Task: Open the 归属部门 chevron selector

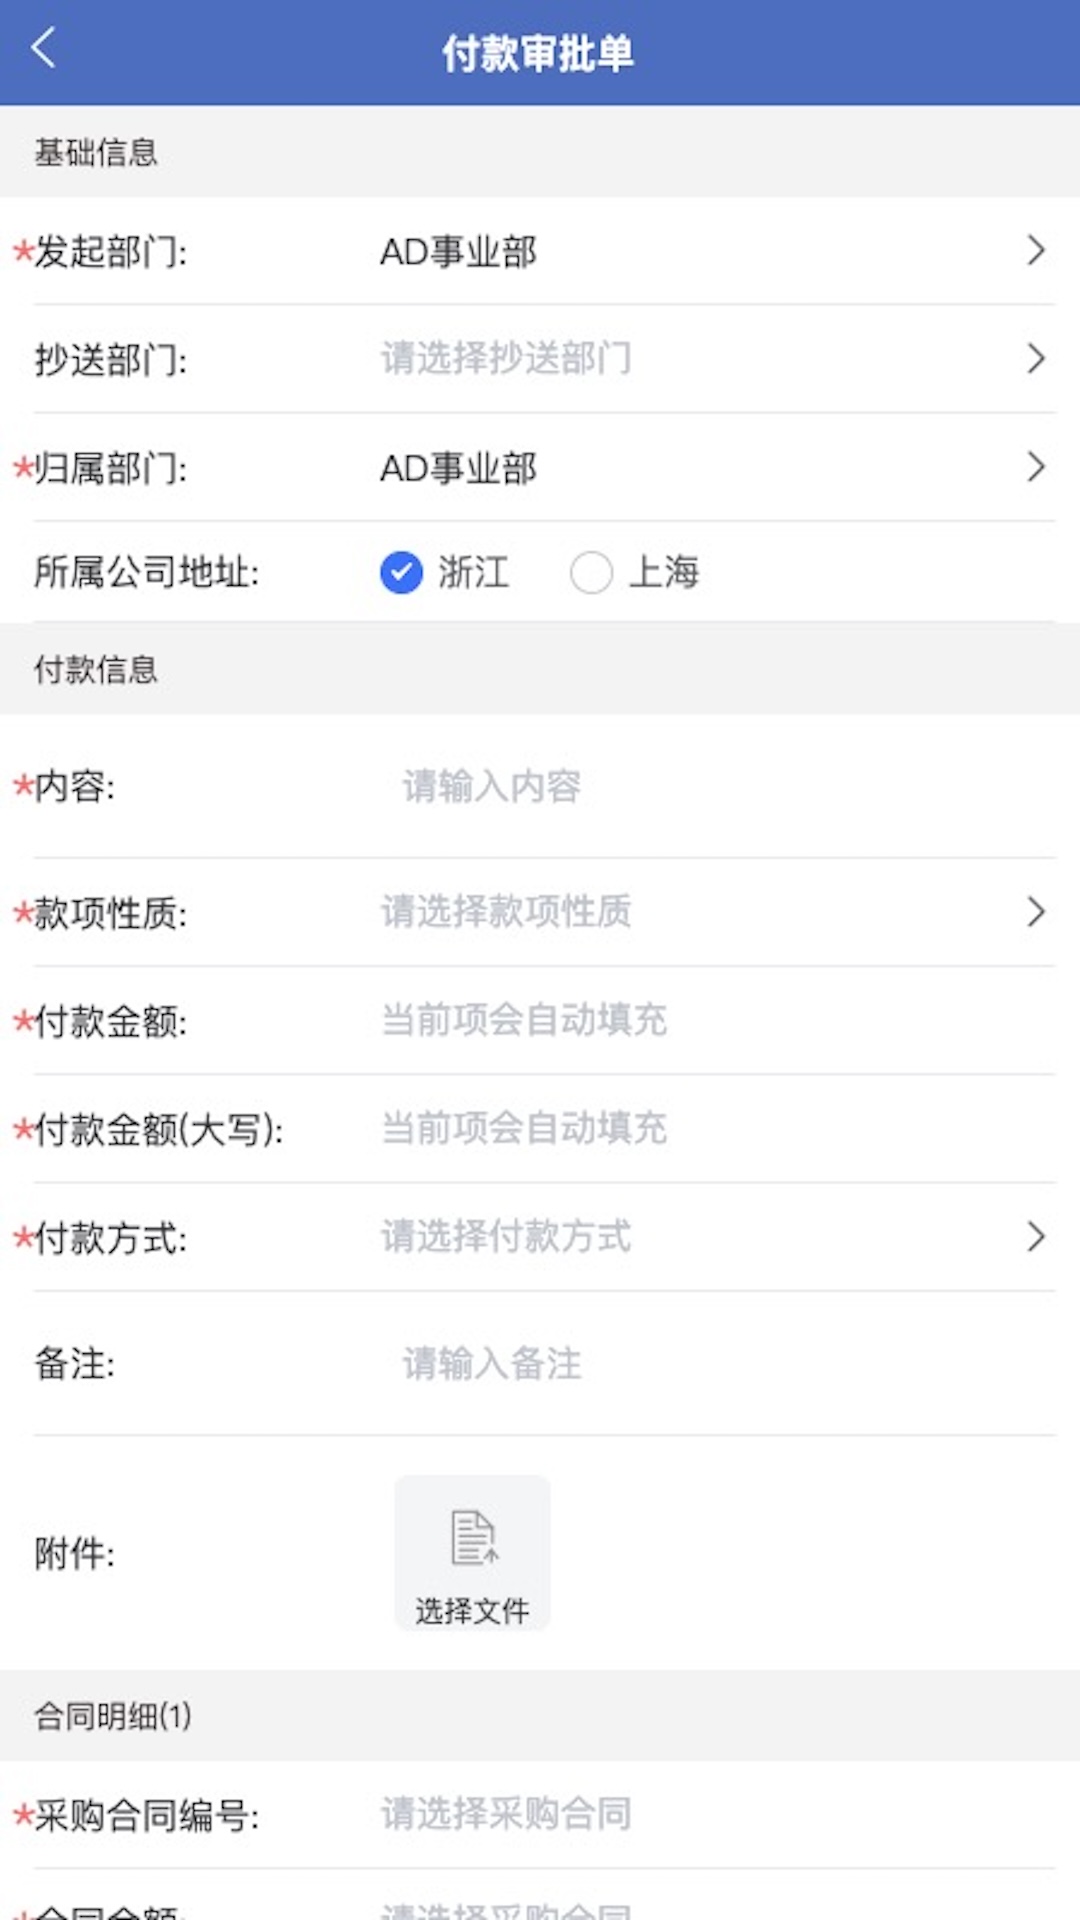Action: pos(1035,467)
